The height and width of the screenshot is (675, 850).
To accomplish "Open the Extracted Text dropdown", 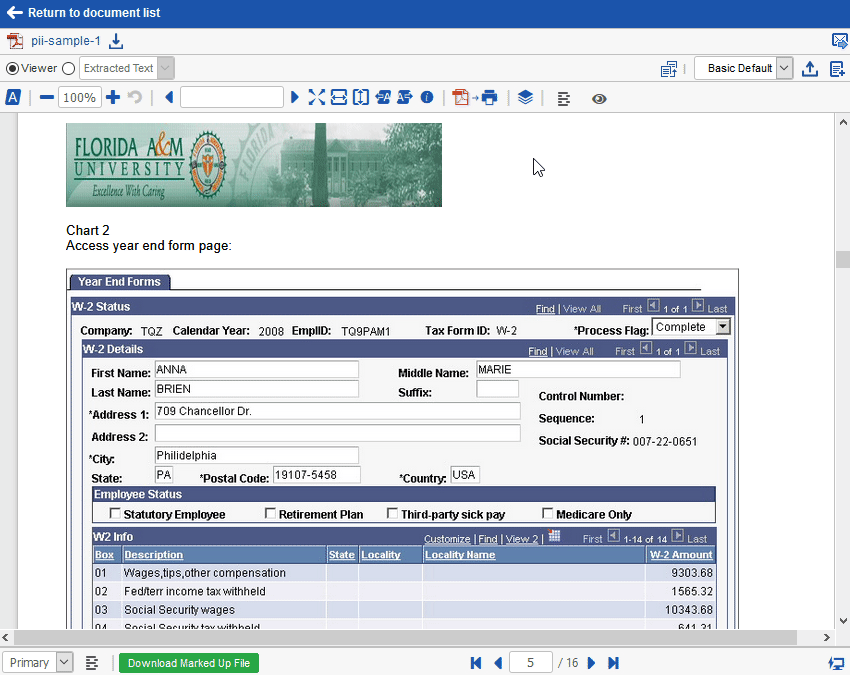I will pos(127,68).
